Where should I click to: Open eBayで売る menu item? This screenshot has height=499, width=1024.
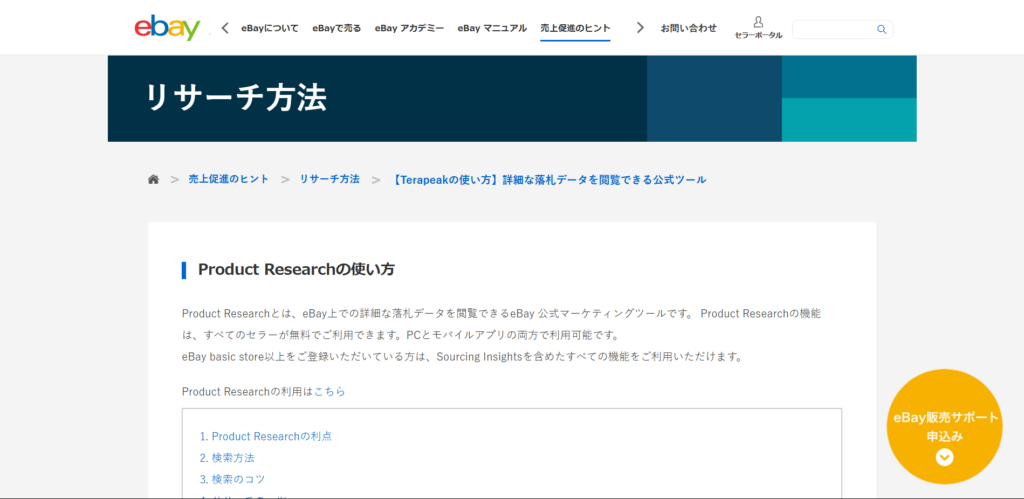(336, 28)
